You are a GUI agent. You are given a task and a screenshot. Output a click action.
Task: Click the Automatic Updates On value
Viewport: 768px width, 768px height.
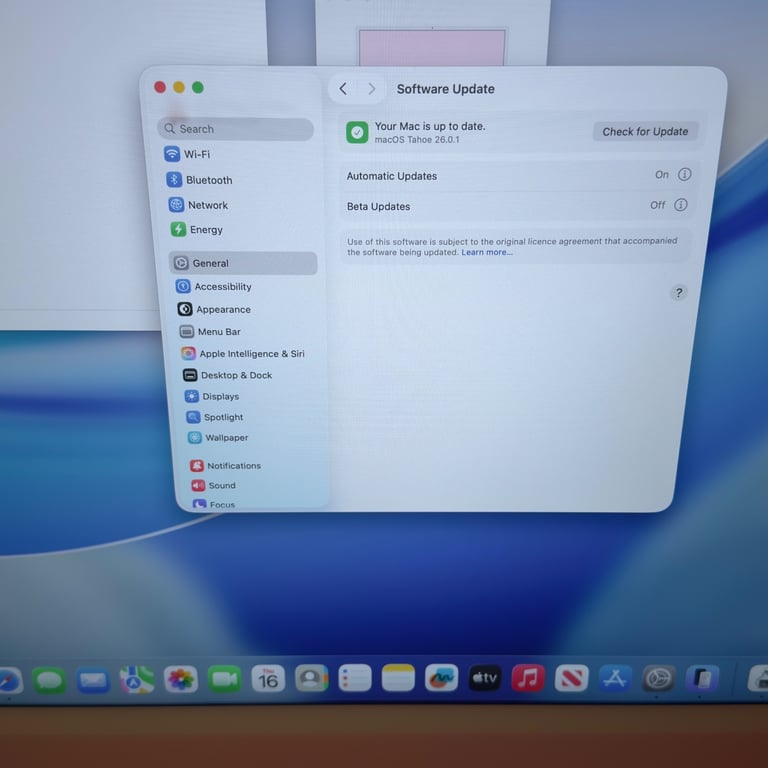(661, 175)
